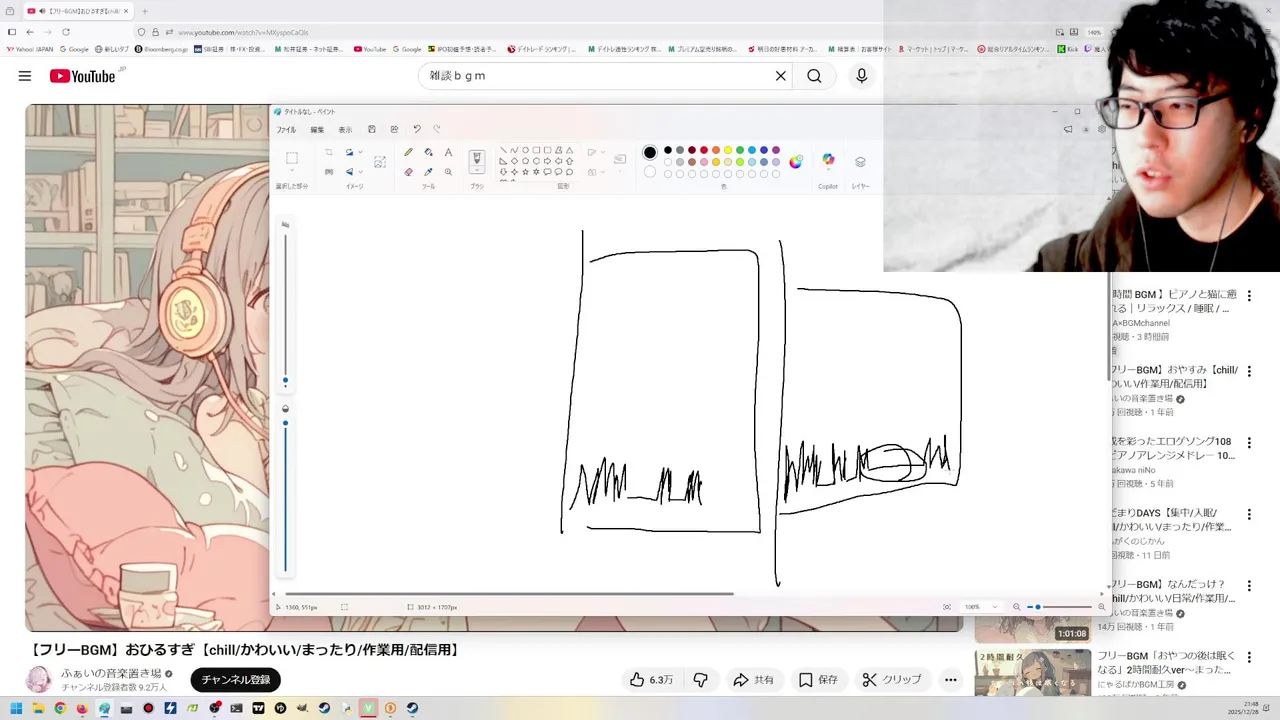Open the Bloomberg.co.jp bookmark
Screen dimensions: 1280x720
point(161,49)
